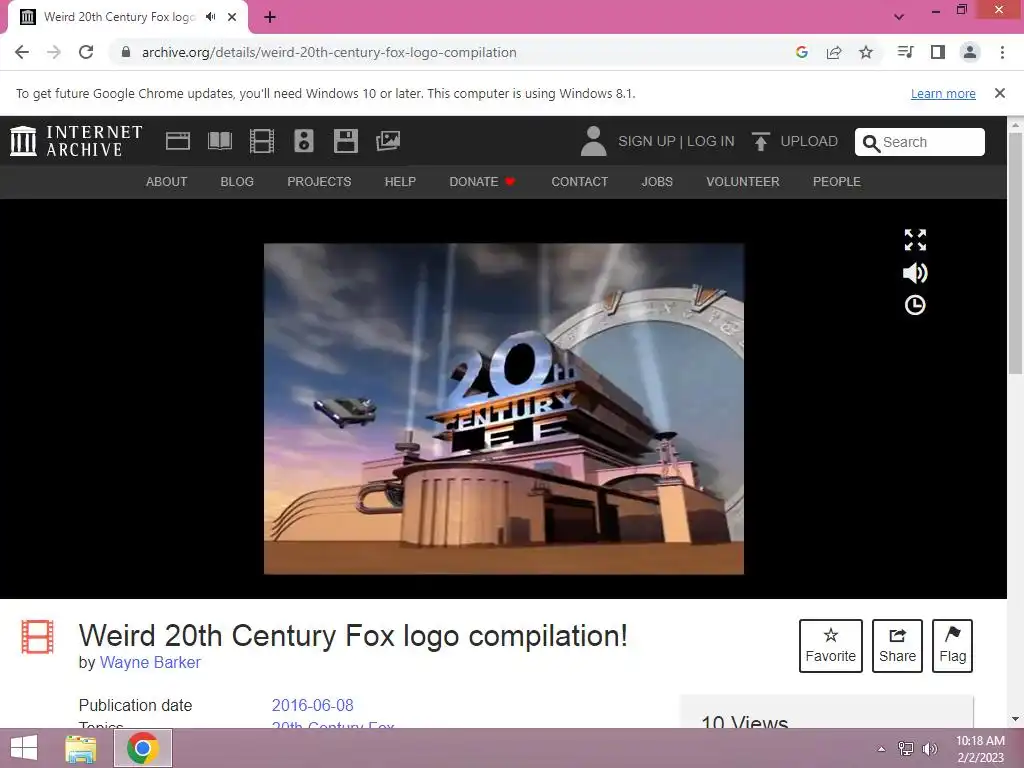Share this item
This screenshot has height=768, width=1024.
point(897,646)
